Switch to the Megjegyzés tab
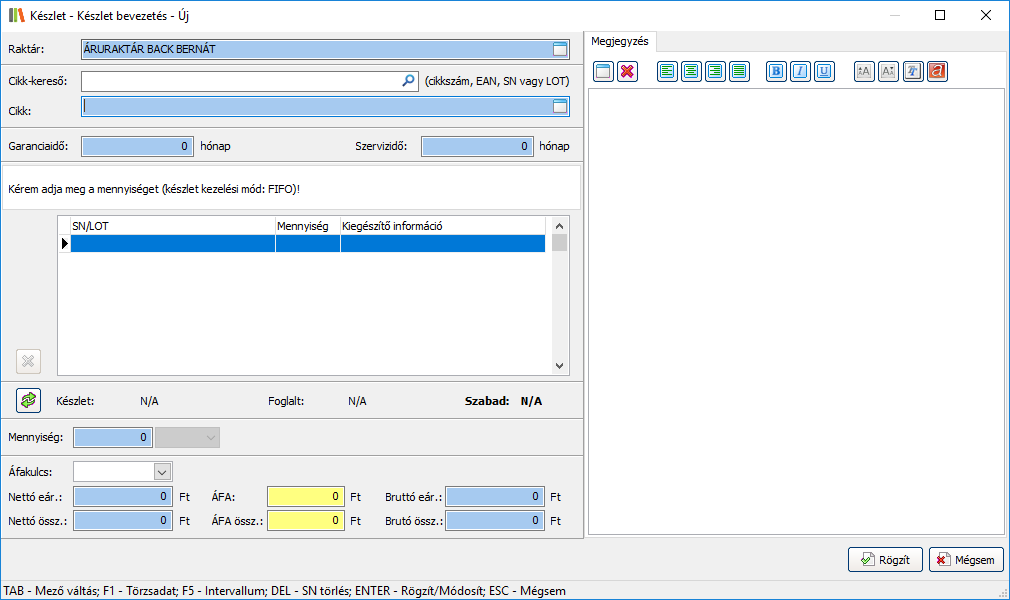The height and width of the screenshot is (600, 1010). [x=620, y=41]
